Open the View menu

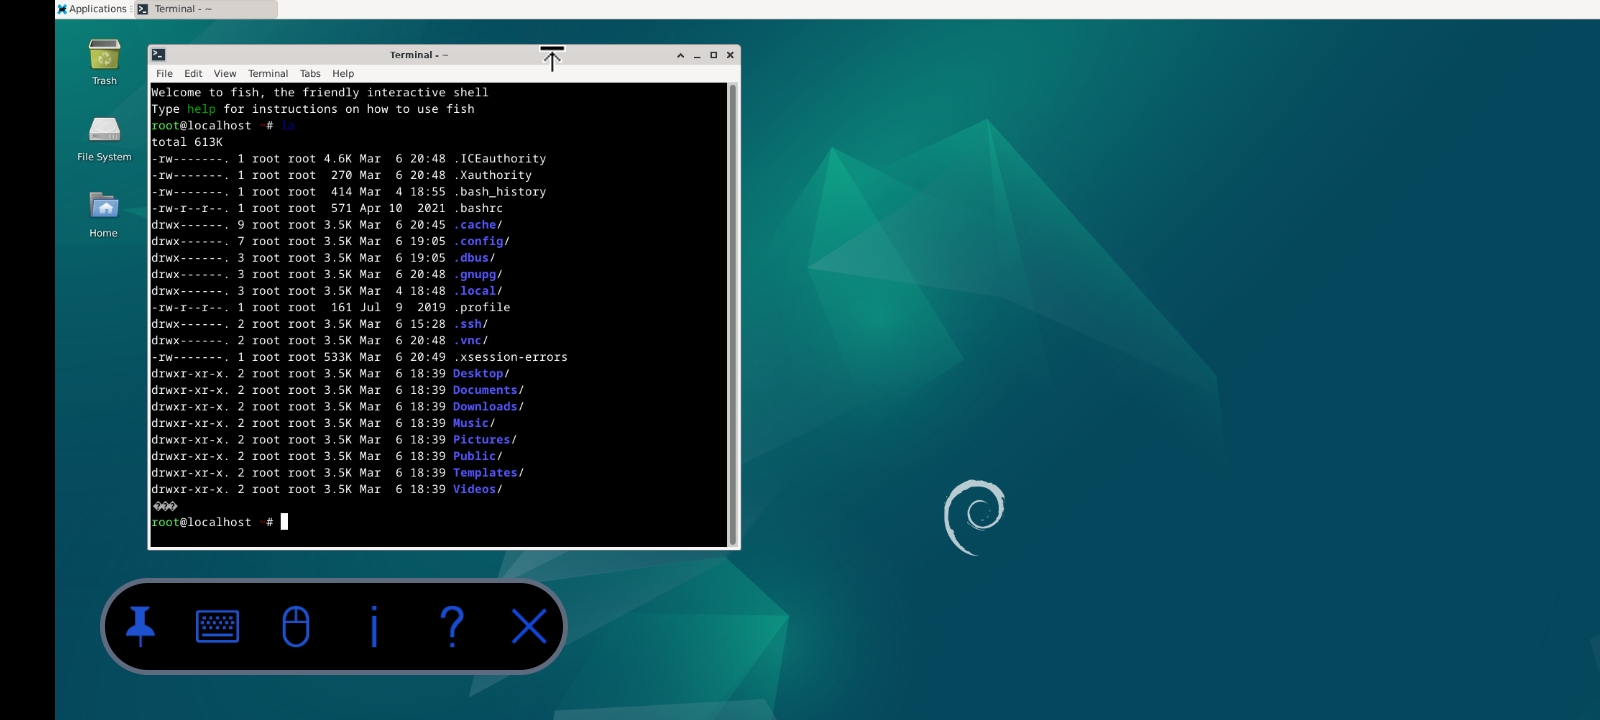(x=225, y=74)
